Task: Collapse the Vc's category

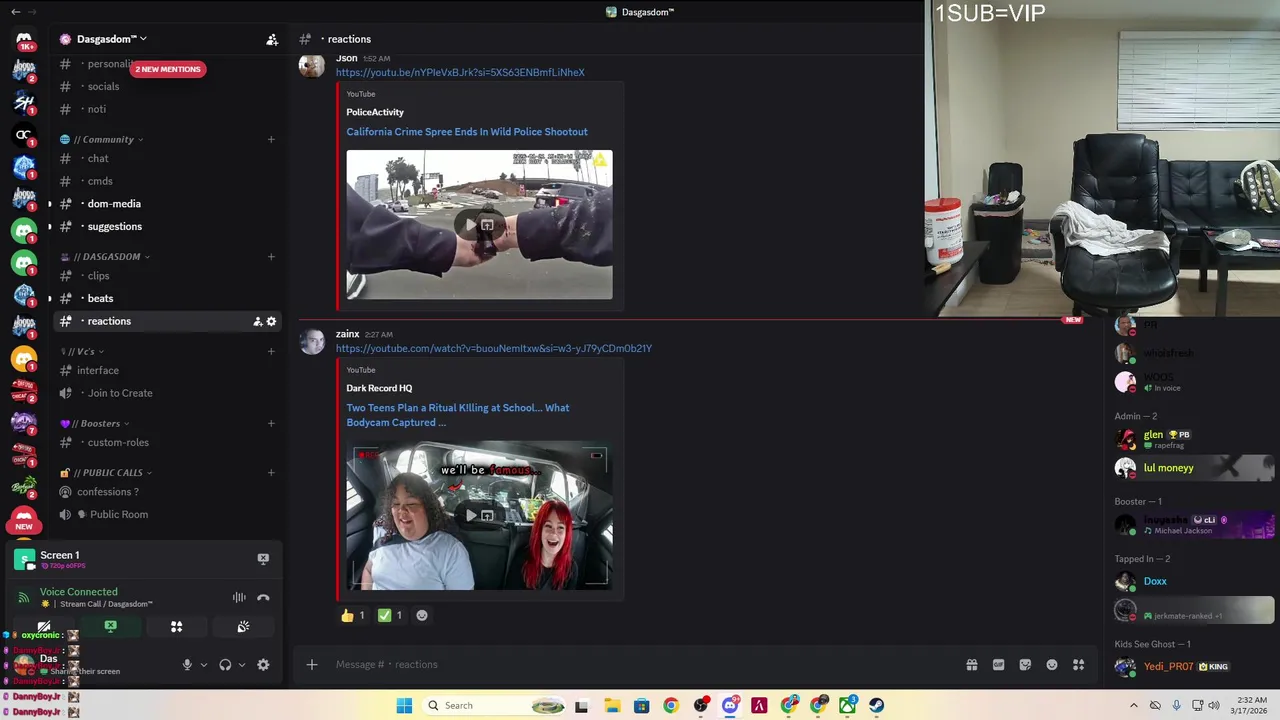Action: click(82, 351)
